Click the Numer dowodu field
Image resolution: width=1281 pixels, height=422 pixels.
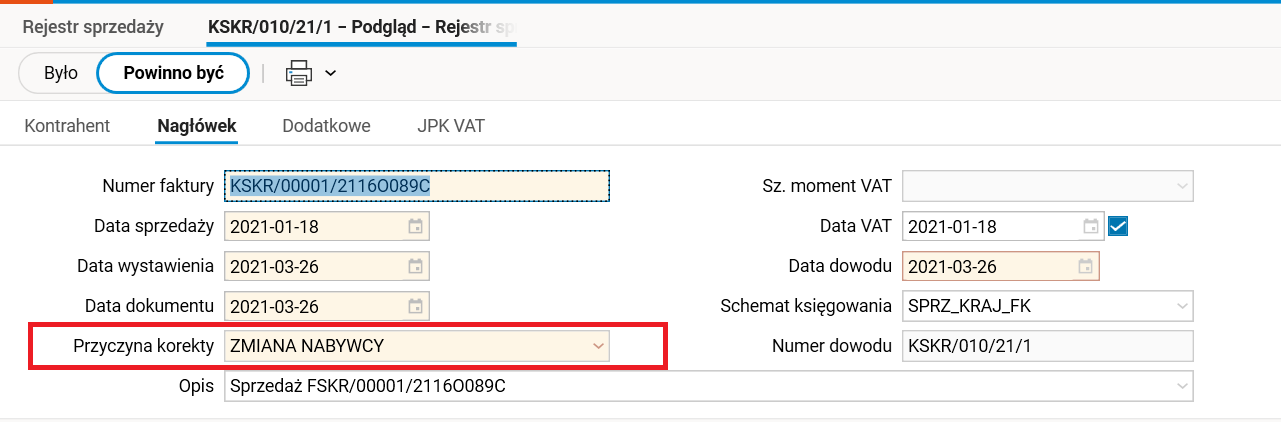(x=1047, y=347)
